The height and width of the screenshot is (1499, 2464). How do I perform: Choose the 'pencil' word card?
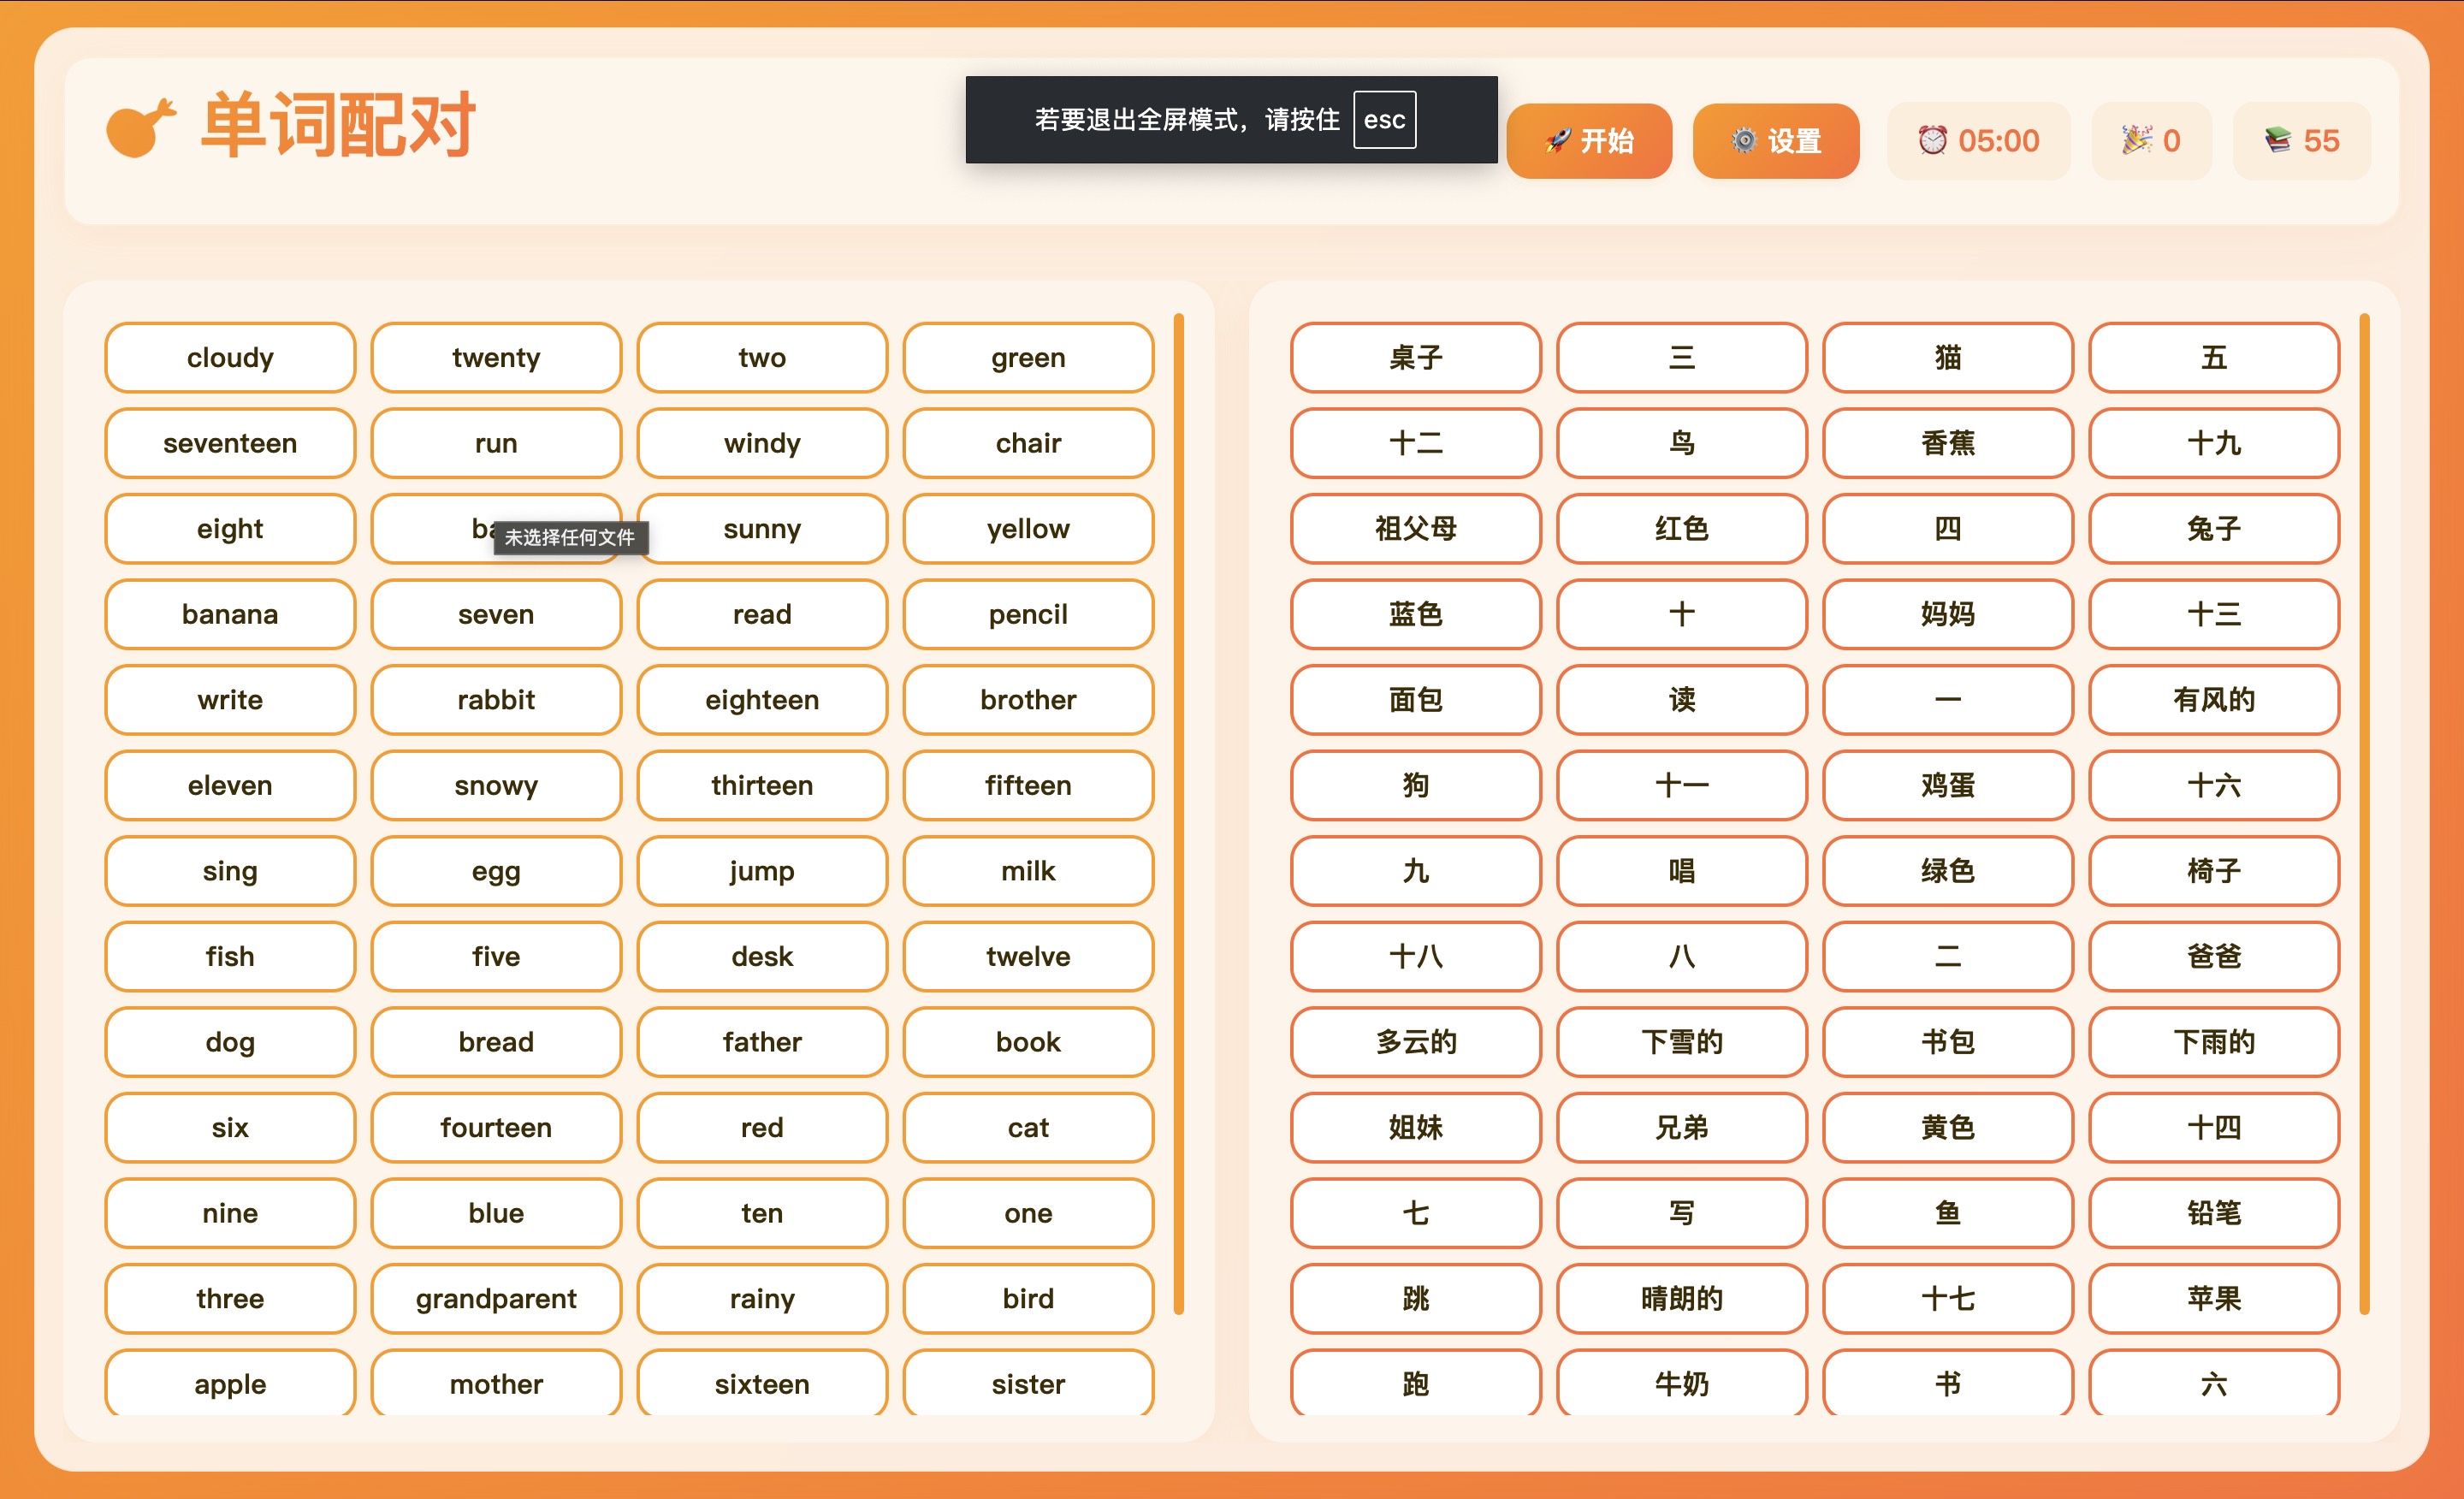point(1028,614)
